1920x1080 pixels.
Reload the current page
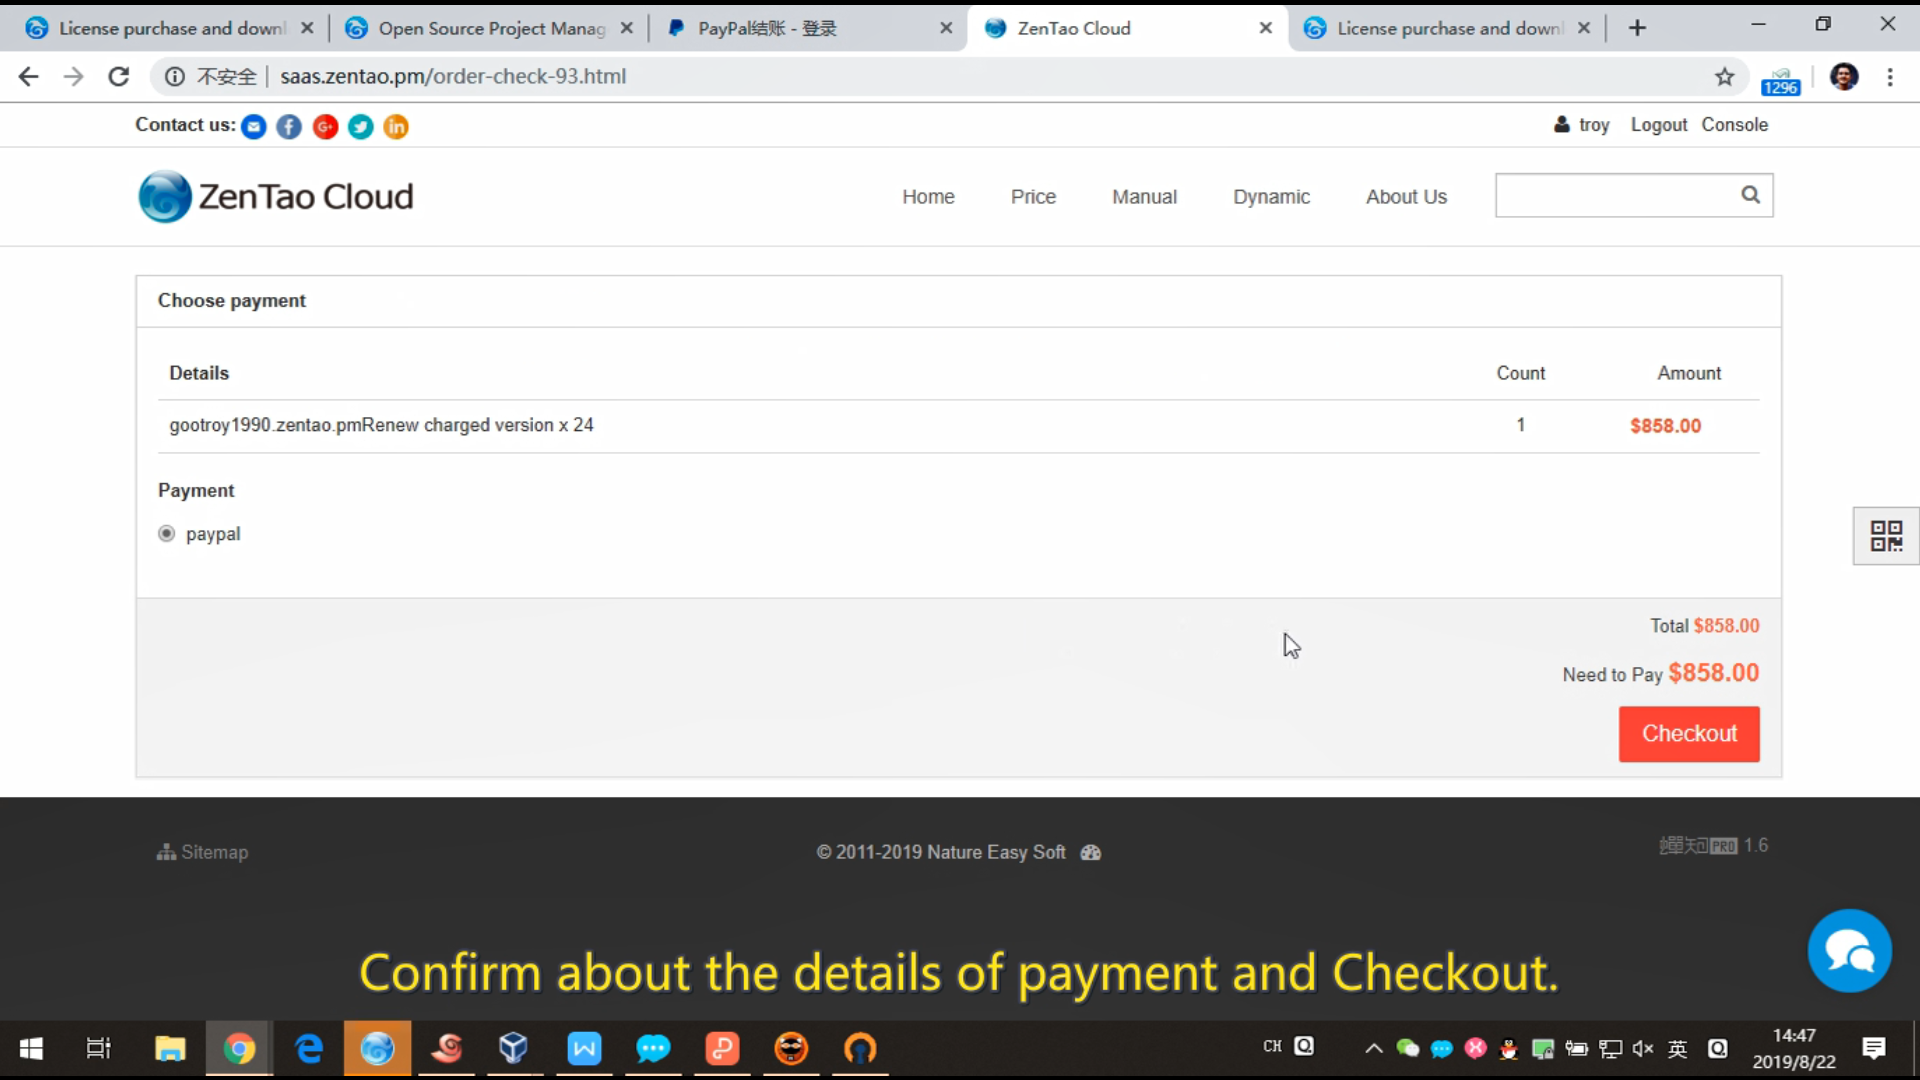(x=118, y=76)
